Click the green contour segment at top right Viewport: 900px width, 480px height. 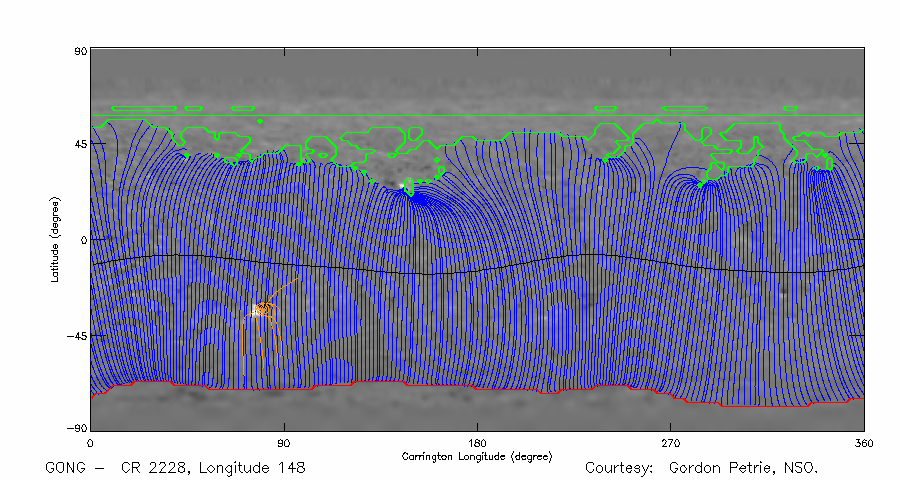[685, 108]
